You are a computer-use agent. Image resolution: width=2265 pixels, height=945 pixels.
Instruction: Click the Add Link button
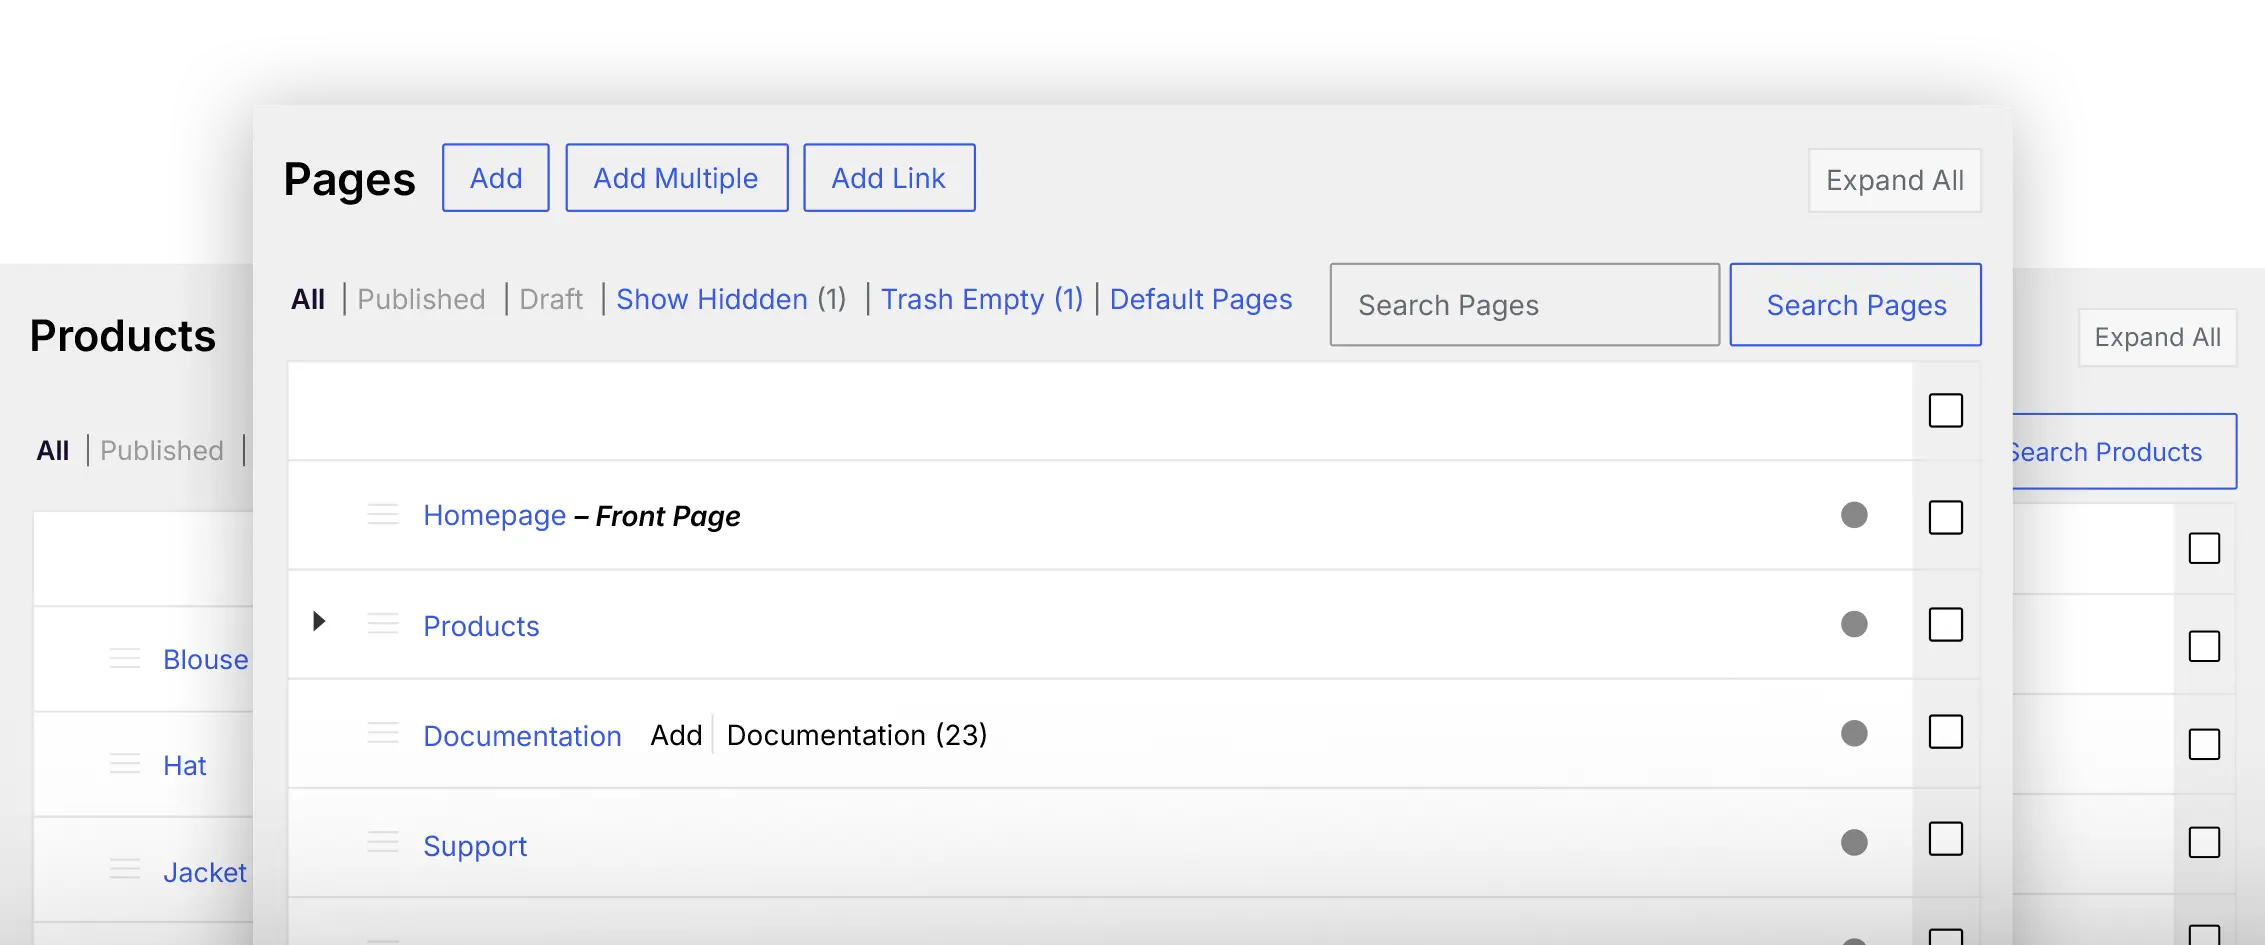(x=889, y=177)
